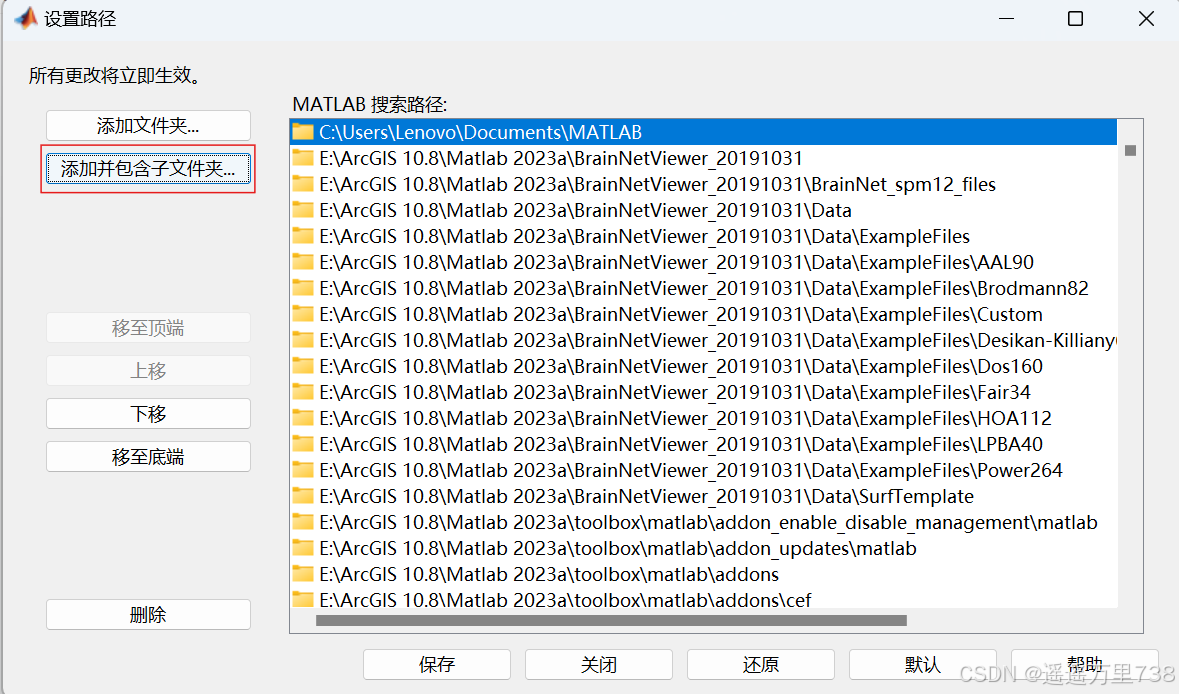Close the 设置路径 window with X
The height and width of the screenshot is (694, 1179).
point(1146,18)
